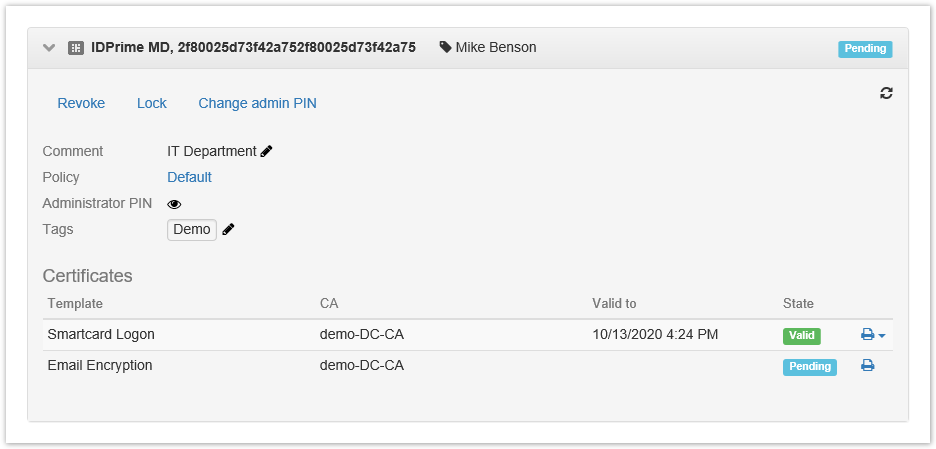Collapse the IDPrime MD device panel
The image size is (936, 449).
pos(48,48)
